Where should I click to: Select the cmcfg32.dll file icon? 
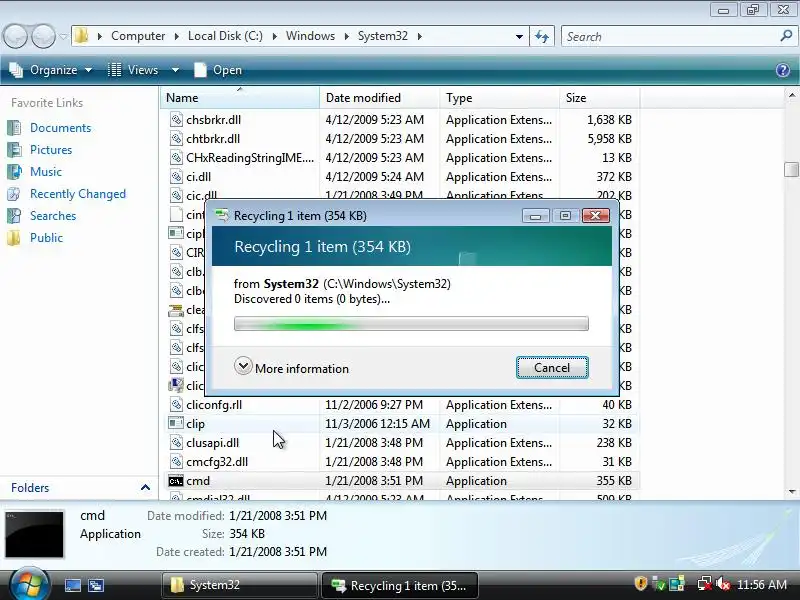pos(176,462)
